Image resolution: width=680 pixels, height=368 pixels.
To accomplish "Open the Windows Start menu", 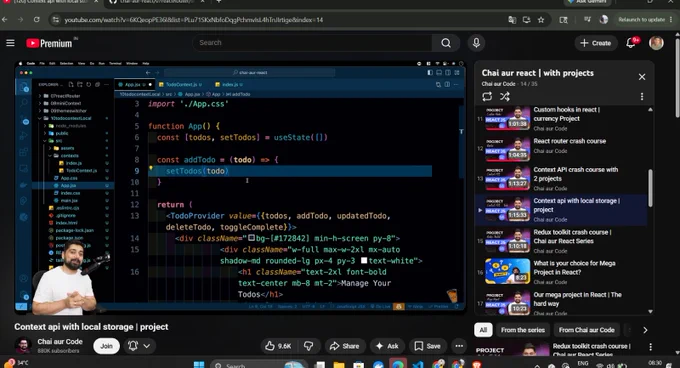I will pyautogui.click(x=199, y=365).
